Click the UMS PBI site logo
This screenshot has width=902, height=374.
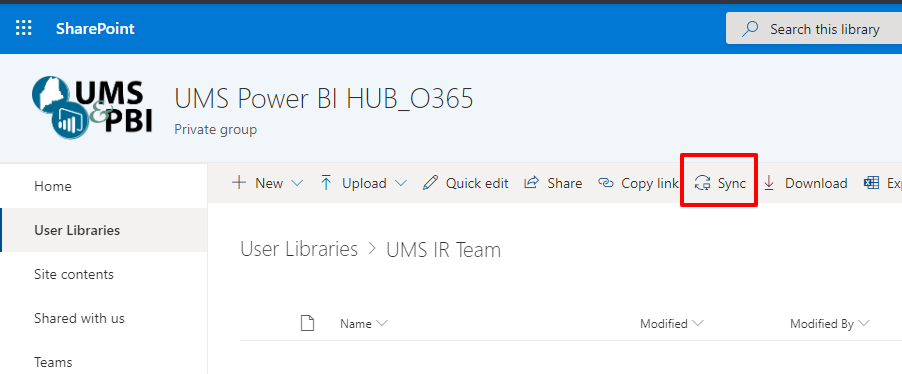tap(92, 108)
